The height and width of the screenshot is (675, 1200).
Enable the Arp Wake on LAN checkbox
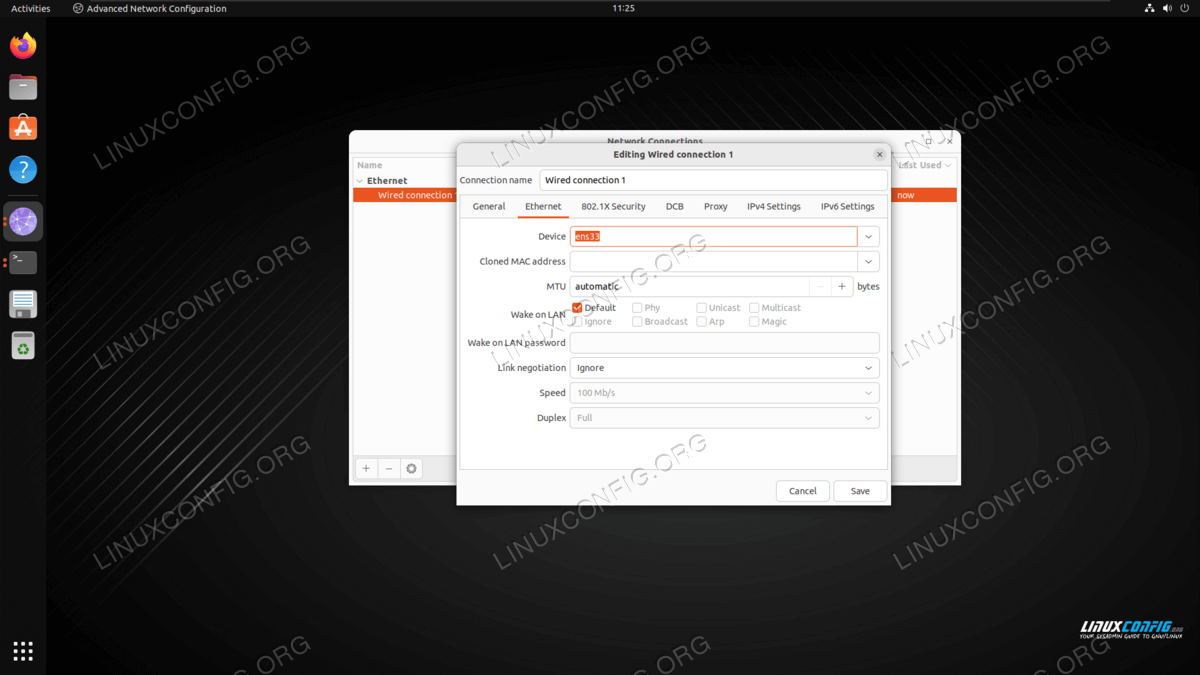click(x=701, y=322)
